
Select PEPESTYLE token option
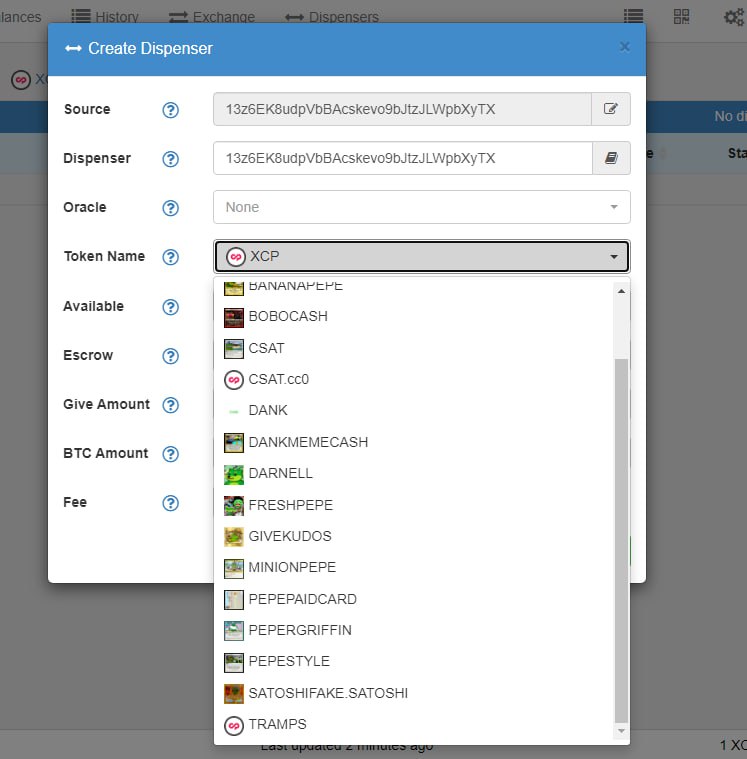(x=414, y=661)
